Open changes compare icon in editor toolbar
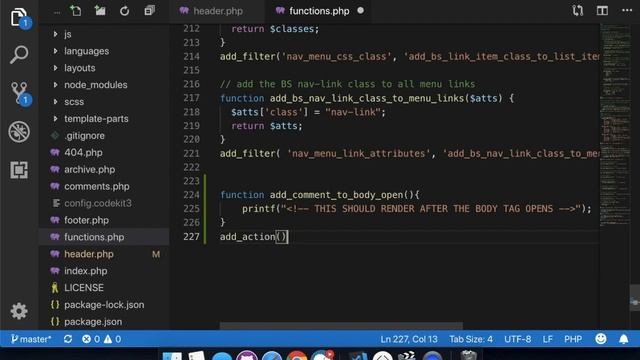The height and width of the screenshot is (360, 640). point(578,11)
